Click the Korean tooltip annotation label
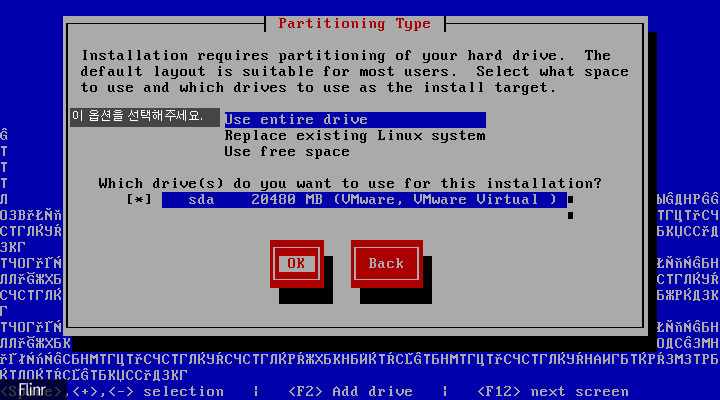This screenshot has width=720, height=400. pyautogui.click(x=145, y=117)
